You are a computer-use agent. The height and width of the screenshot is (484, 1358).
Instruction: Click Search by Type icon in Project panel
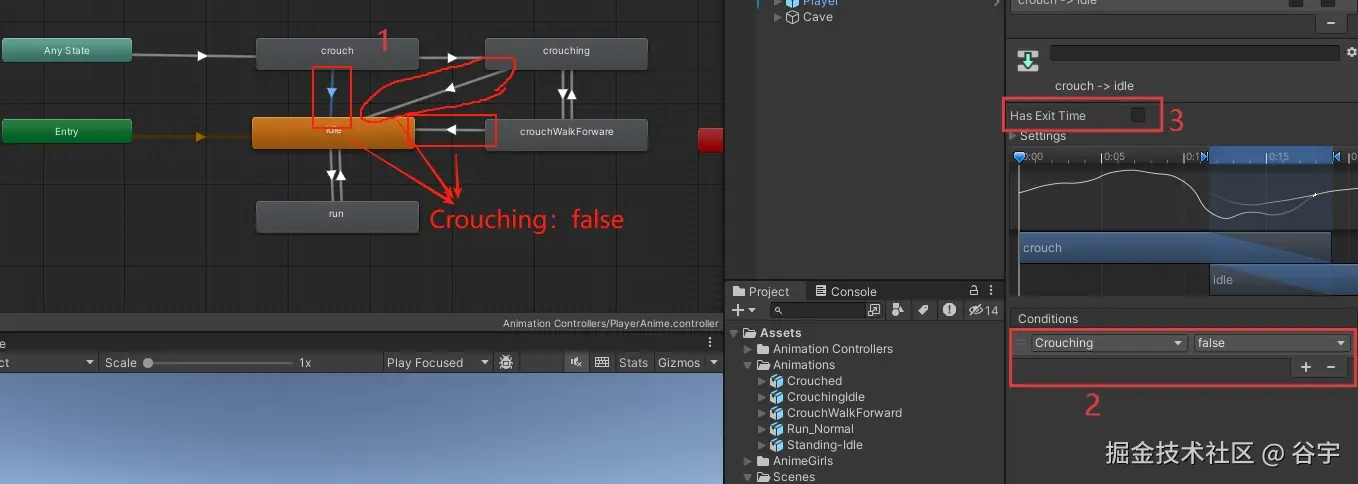pos(897,310)
